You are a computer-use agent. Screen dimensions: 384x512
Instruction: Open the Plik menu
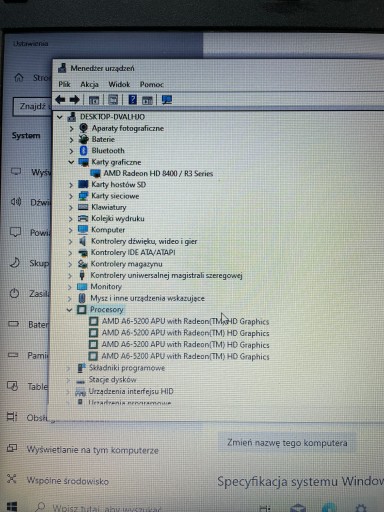click(64, 84)
